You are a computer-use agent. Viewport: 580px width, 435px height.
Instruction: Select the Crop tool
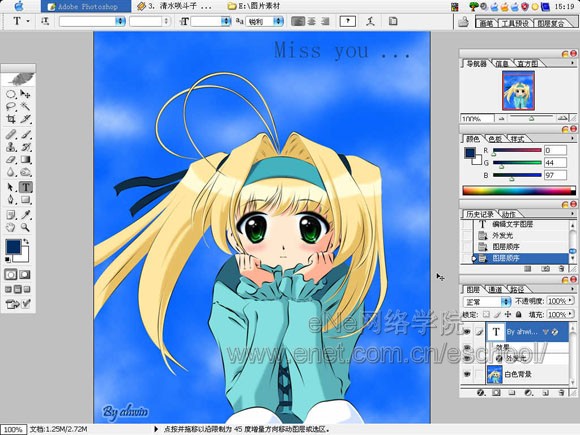(x=11, y=119)
